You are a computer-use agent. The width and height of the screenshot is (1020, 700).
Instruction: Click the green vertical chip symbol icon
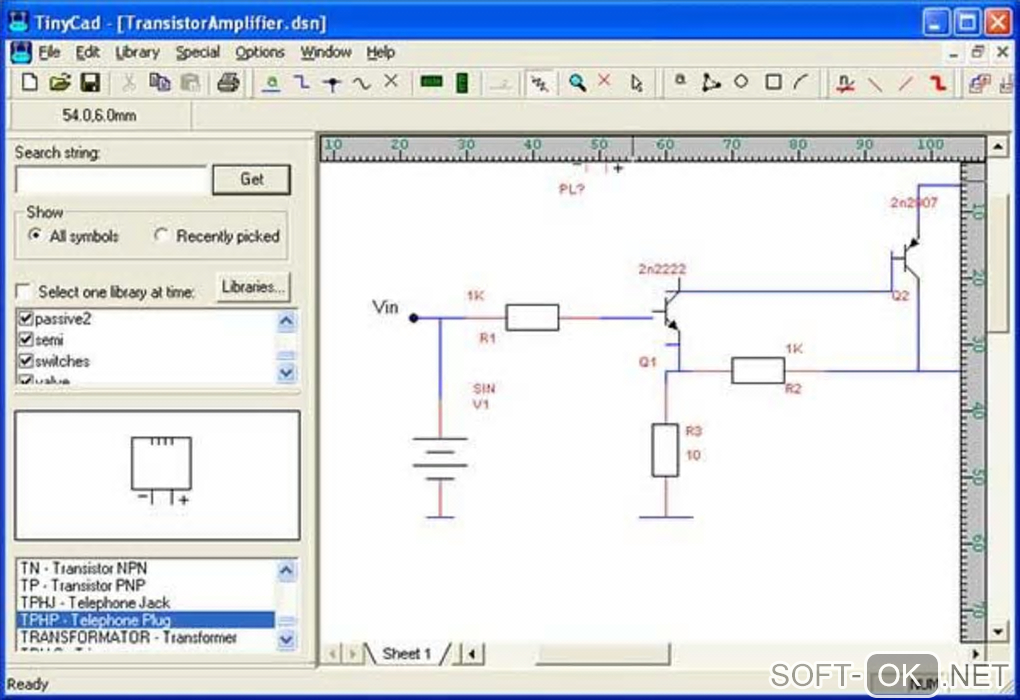[x=462, y=83]
